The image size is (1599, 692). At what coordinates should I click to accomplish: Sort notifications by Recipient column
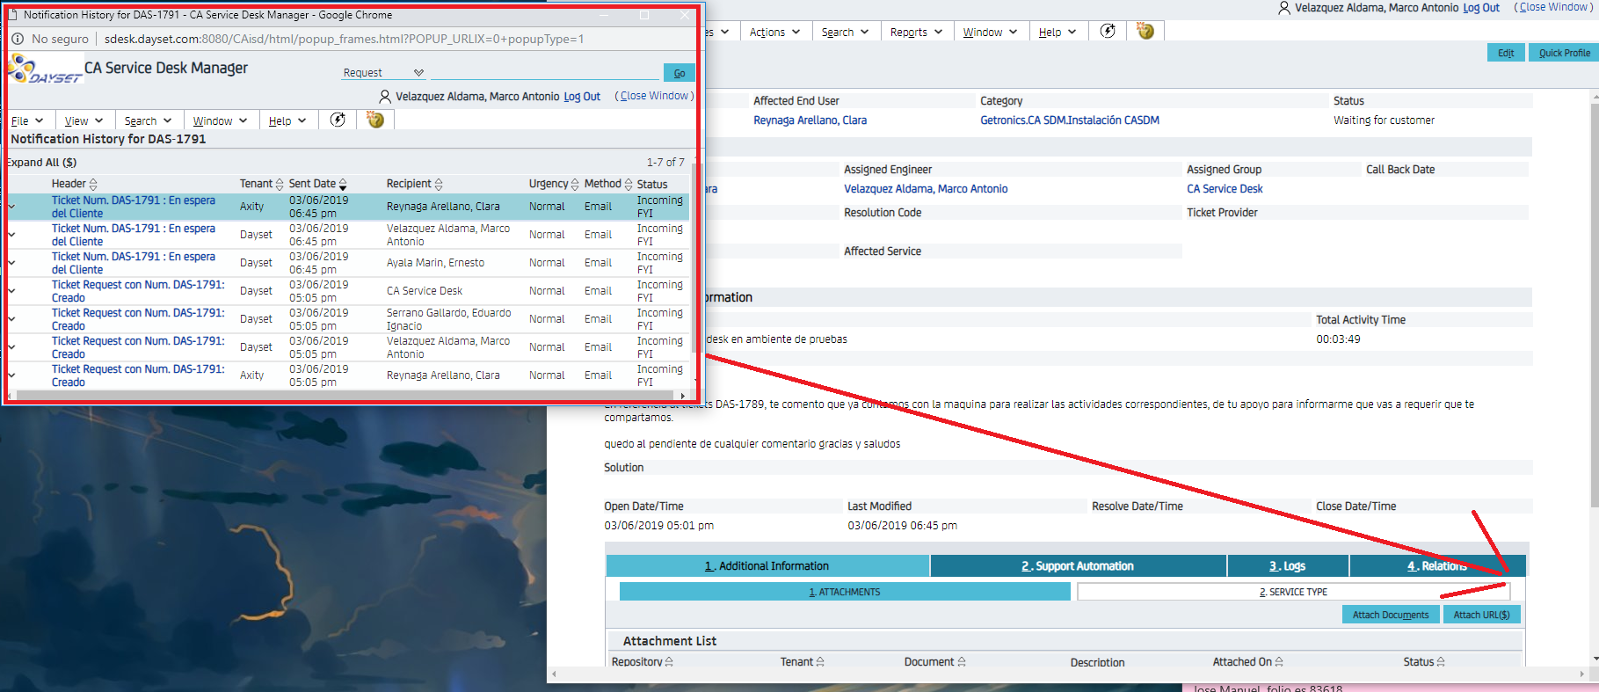point(438,184)
